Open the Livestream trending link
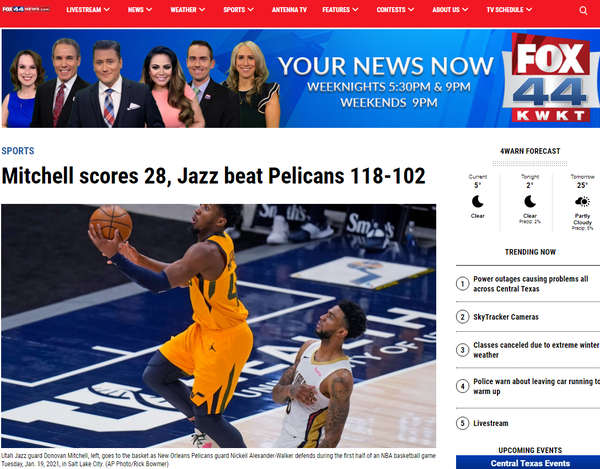The width and height of the screenshot is (600, 469). click(x=491, y=423)
